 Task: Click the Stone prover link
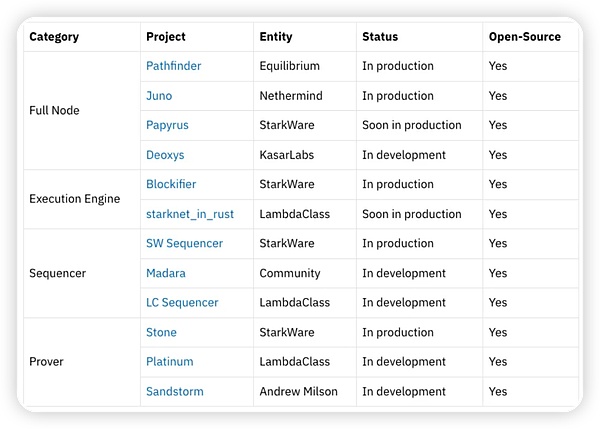pyautogui.click(x=161, y=332)
